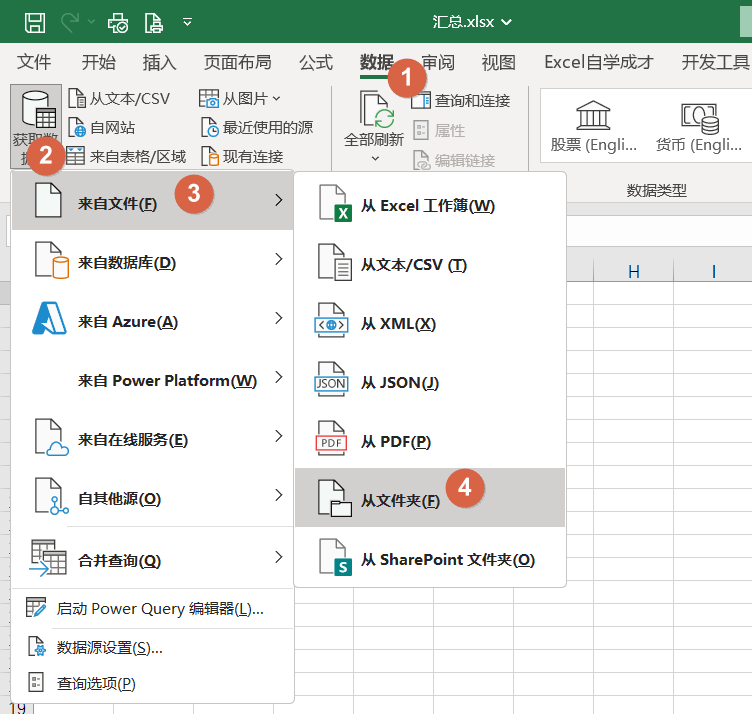
Task: Click 从文本/CSV in the ribbon
Action: [119, 99]
